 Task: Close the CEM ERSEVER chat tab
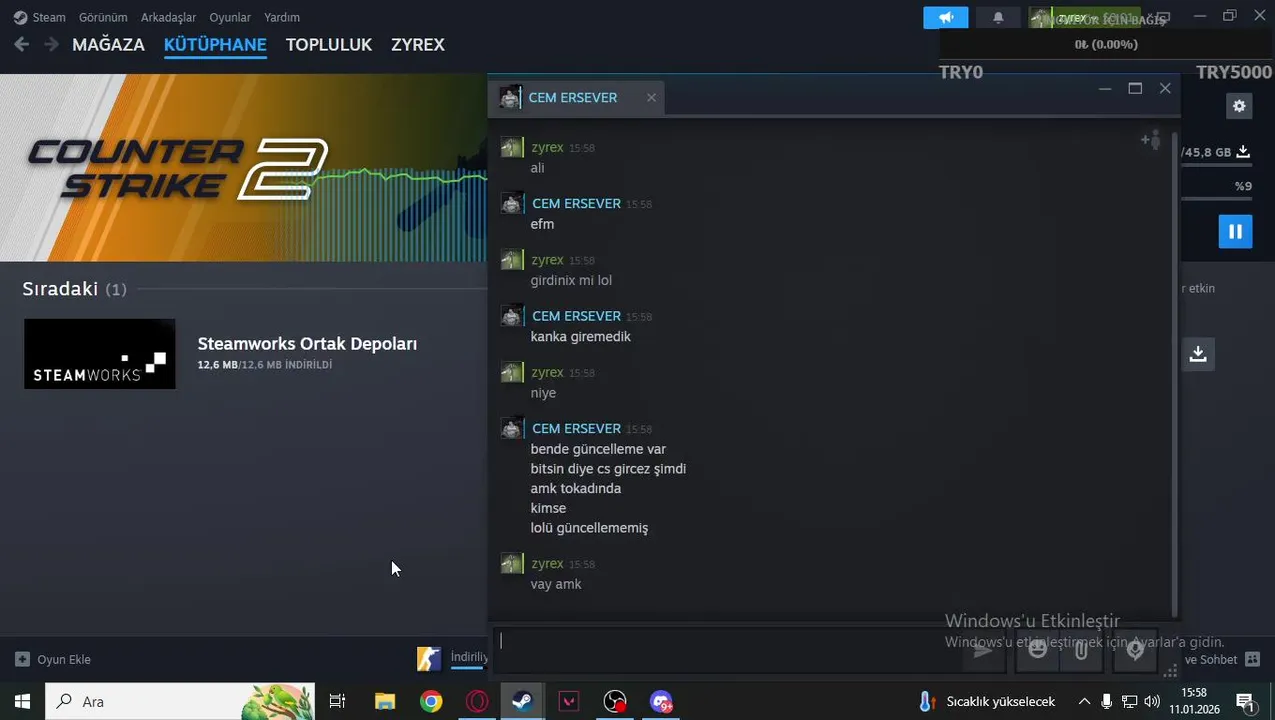point(651,98)
